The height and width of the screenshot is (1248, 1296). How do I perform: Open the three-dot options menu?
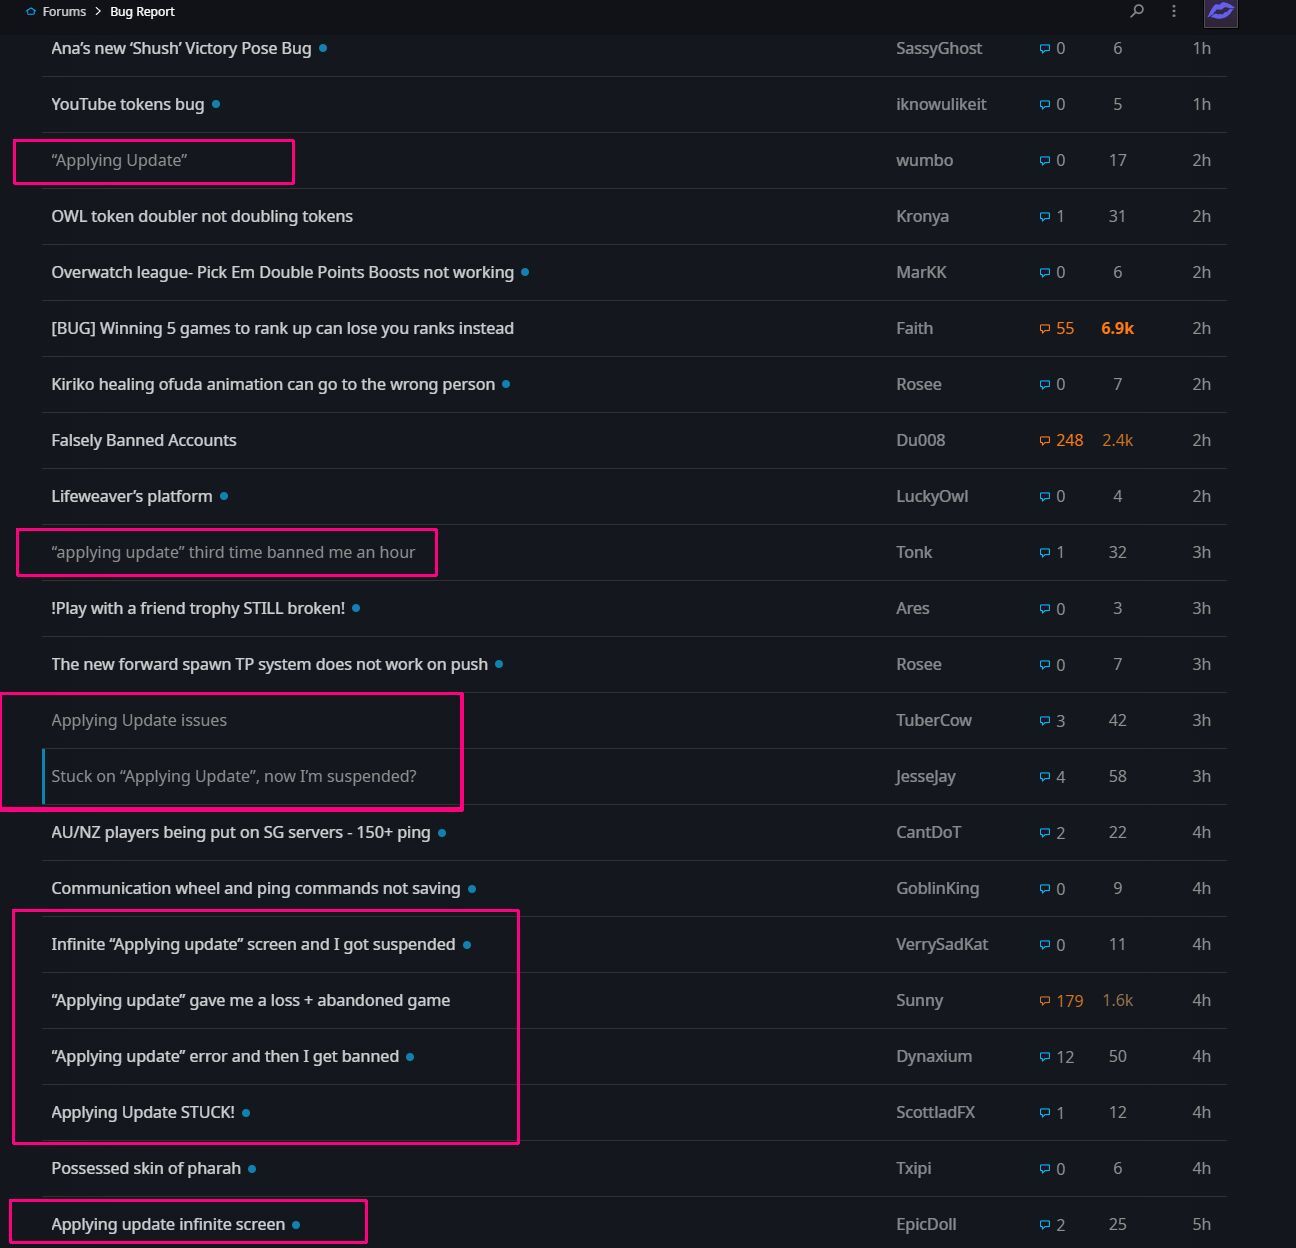coord(1174,11)
